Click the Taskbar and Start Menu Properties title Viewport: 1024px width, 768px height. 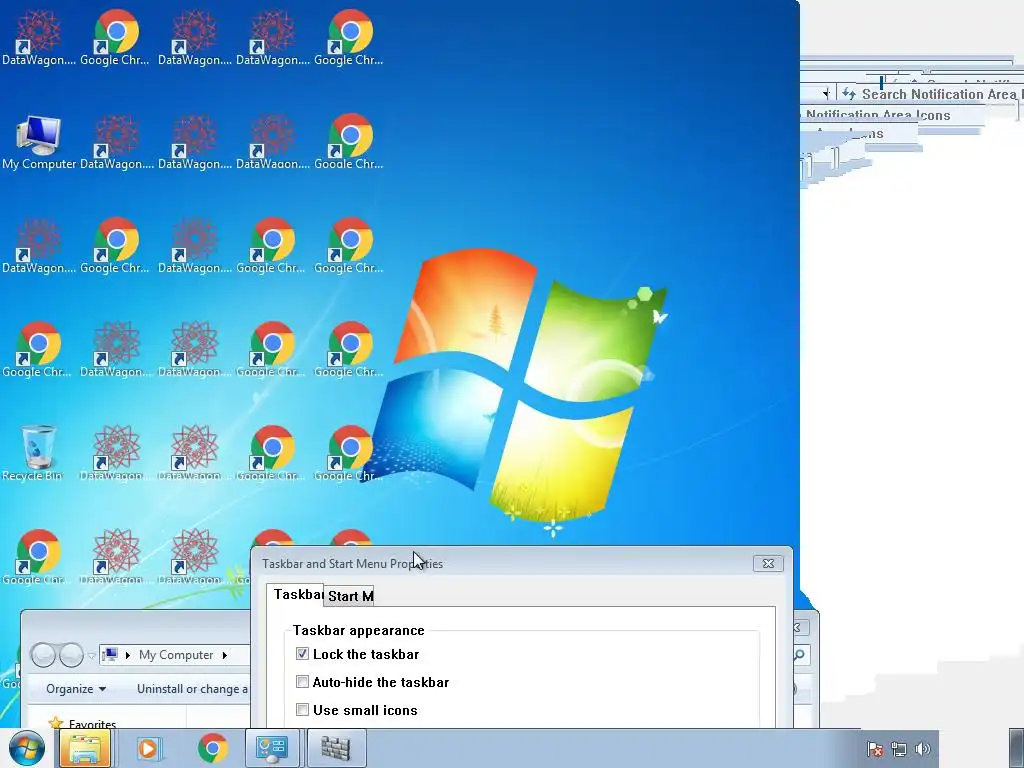coord(353,564)
